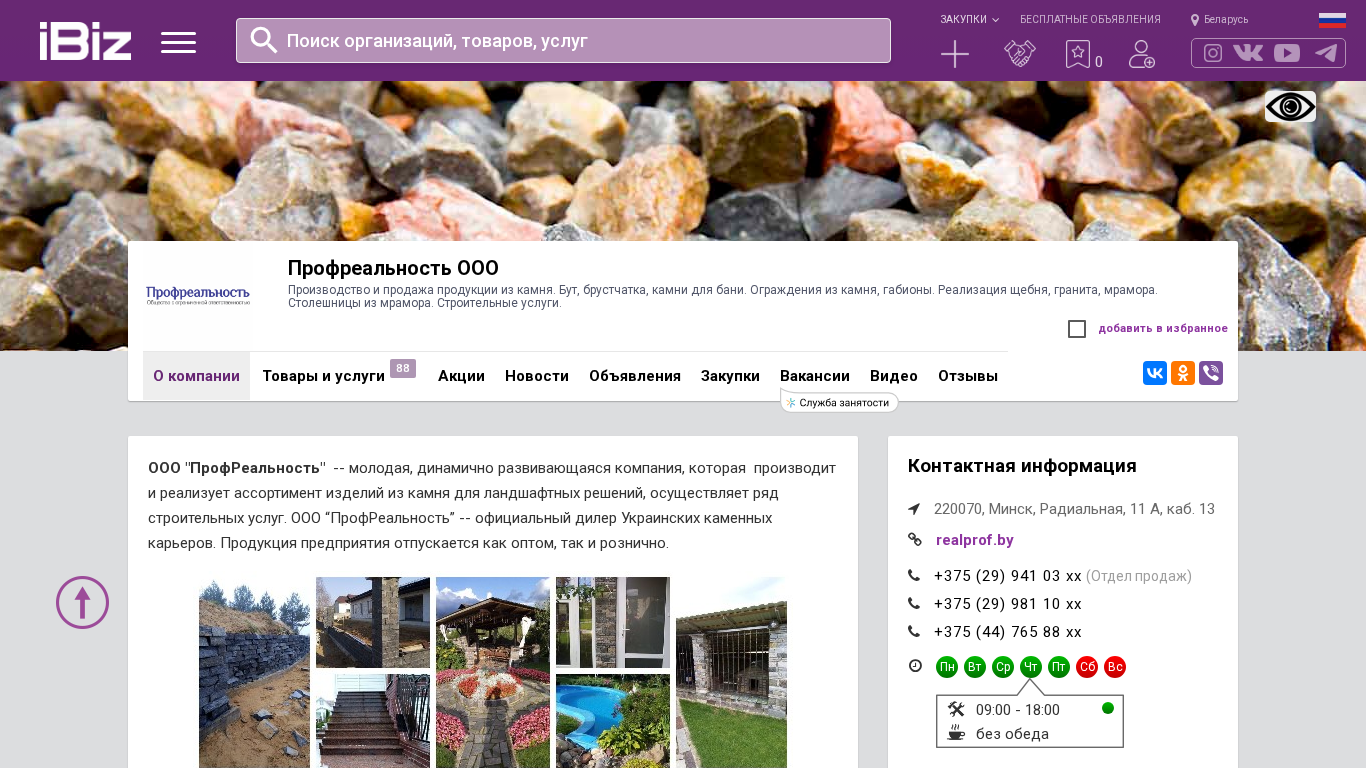Open the stone-clad window wall photo
This screenshot has height=768, width=1366.
point(613,622)
